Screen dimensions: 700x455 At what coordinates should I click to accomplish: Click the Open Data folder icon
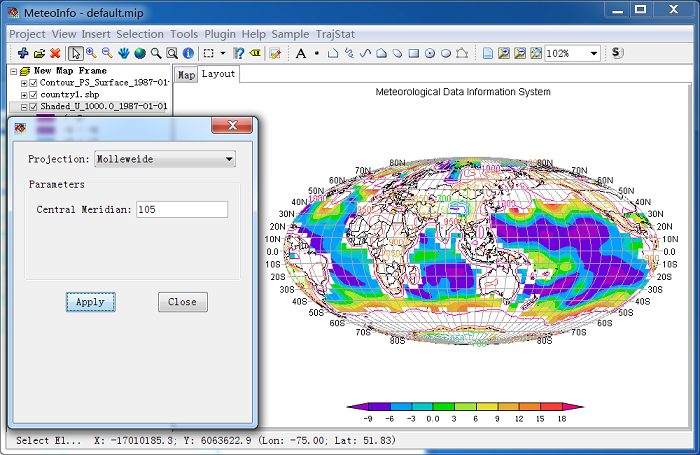[39, 53]
